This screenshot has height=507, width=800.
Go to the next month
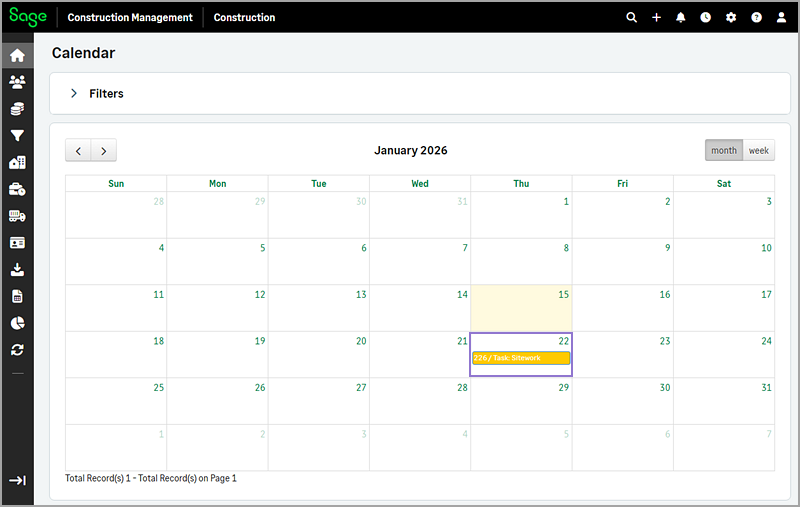click(x=104, y=151)
